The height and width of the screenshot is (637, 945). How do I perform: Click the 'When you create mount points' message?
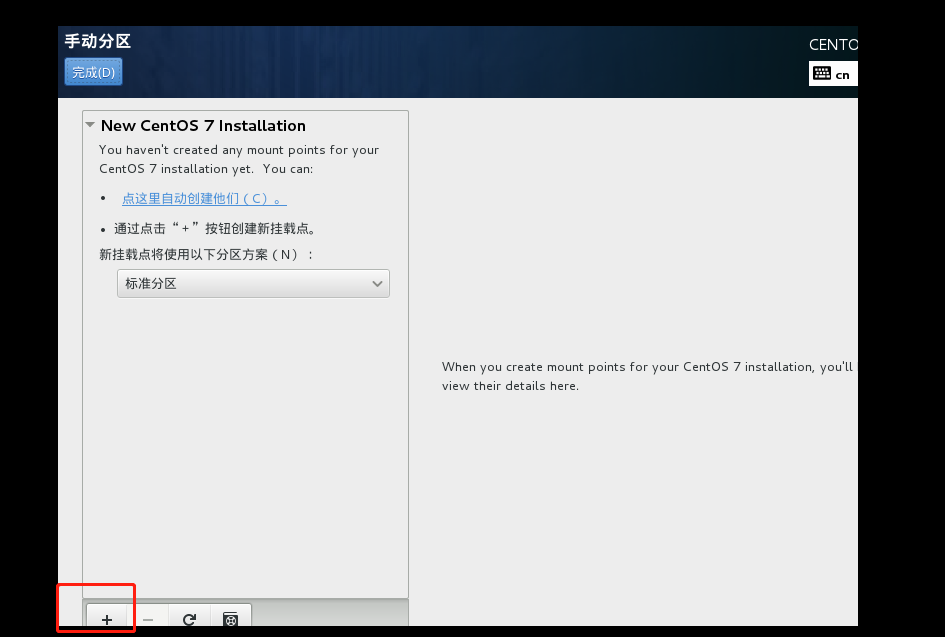(647, 376)
